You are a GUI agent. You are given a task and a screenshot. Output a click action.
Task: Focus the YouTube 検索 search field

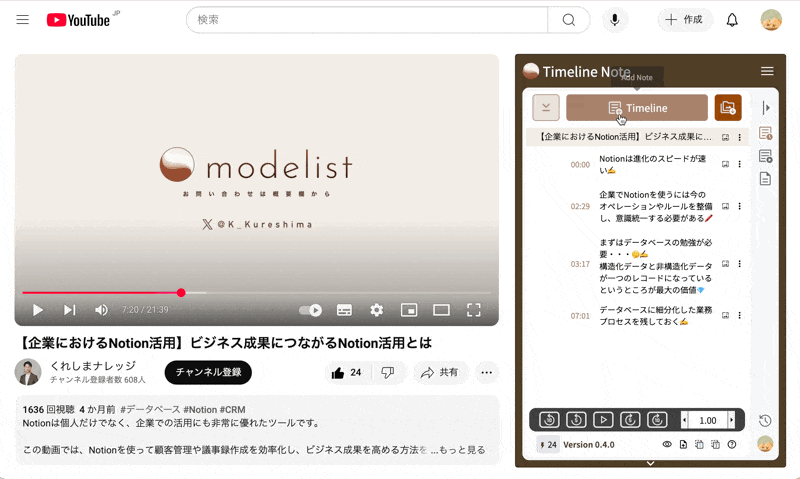[367, 20]
